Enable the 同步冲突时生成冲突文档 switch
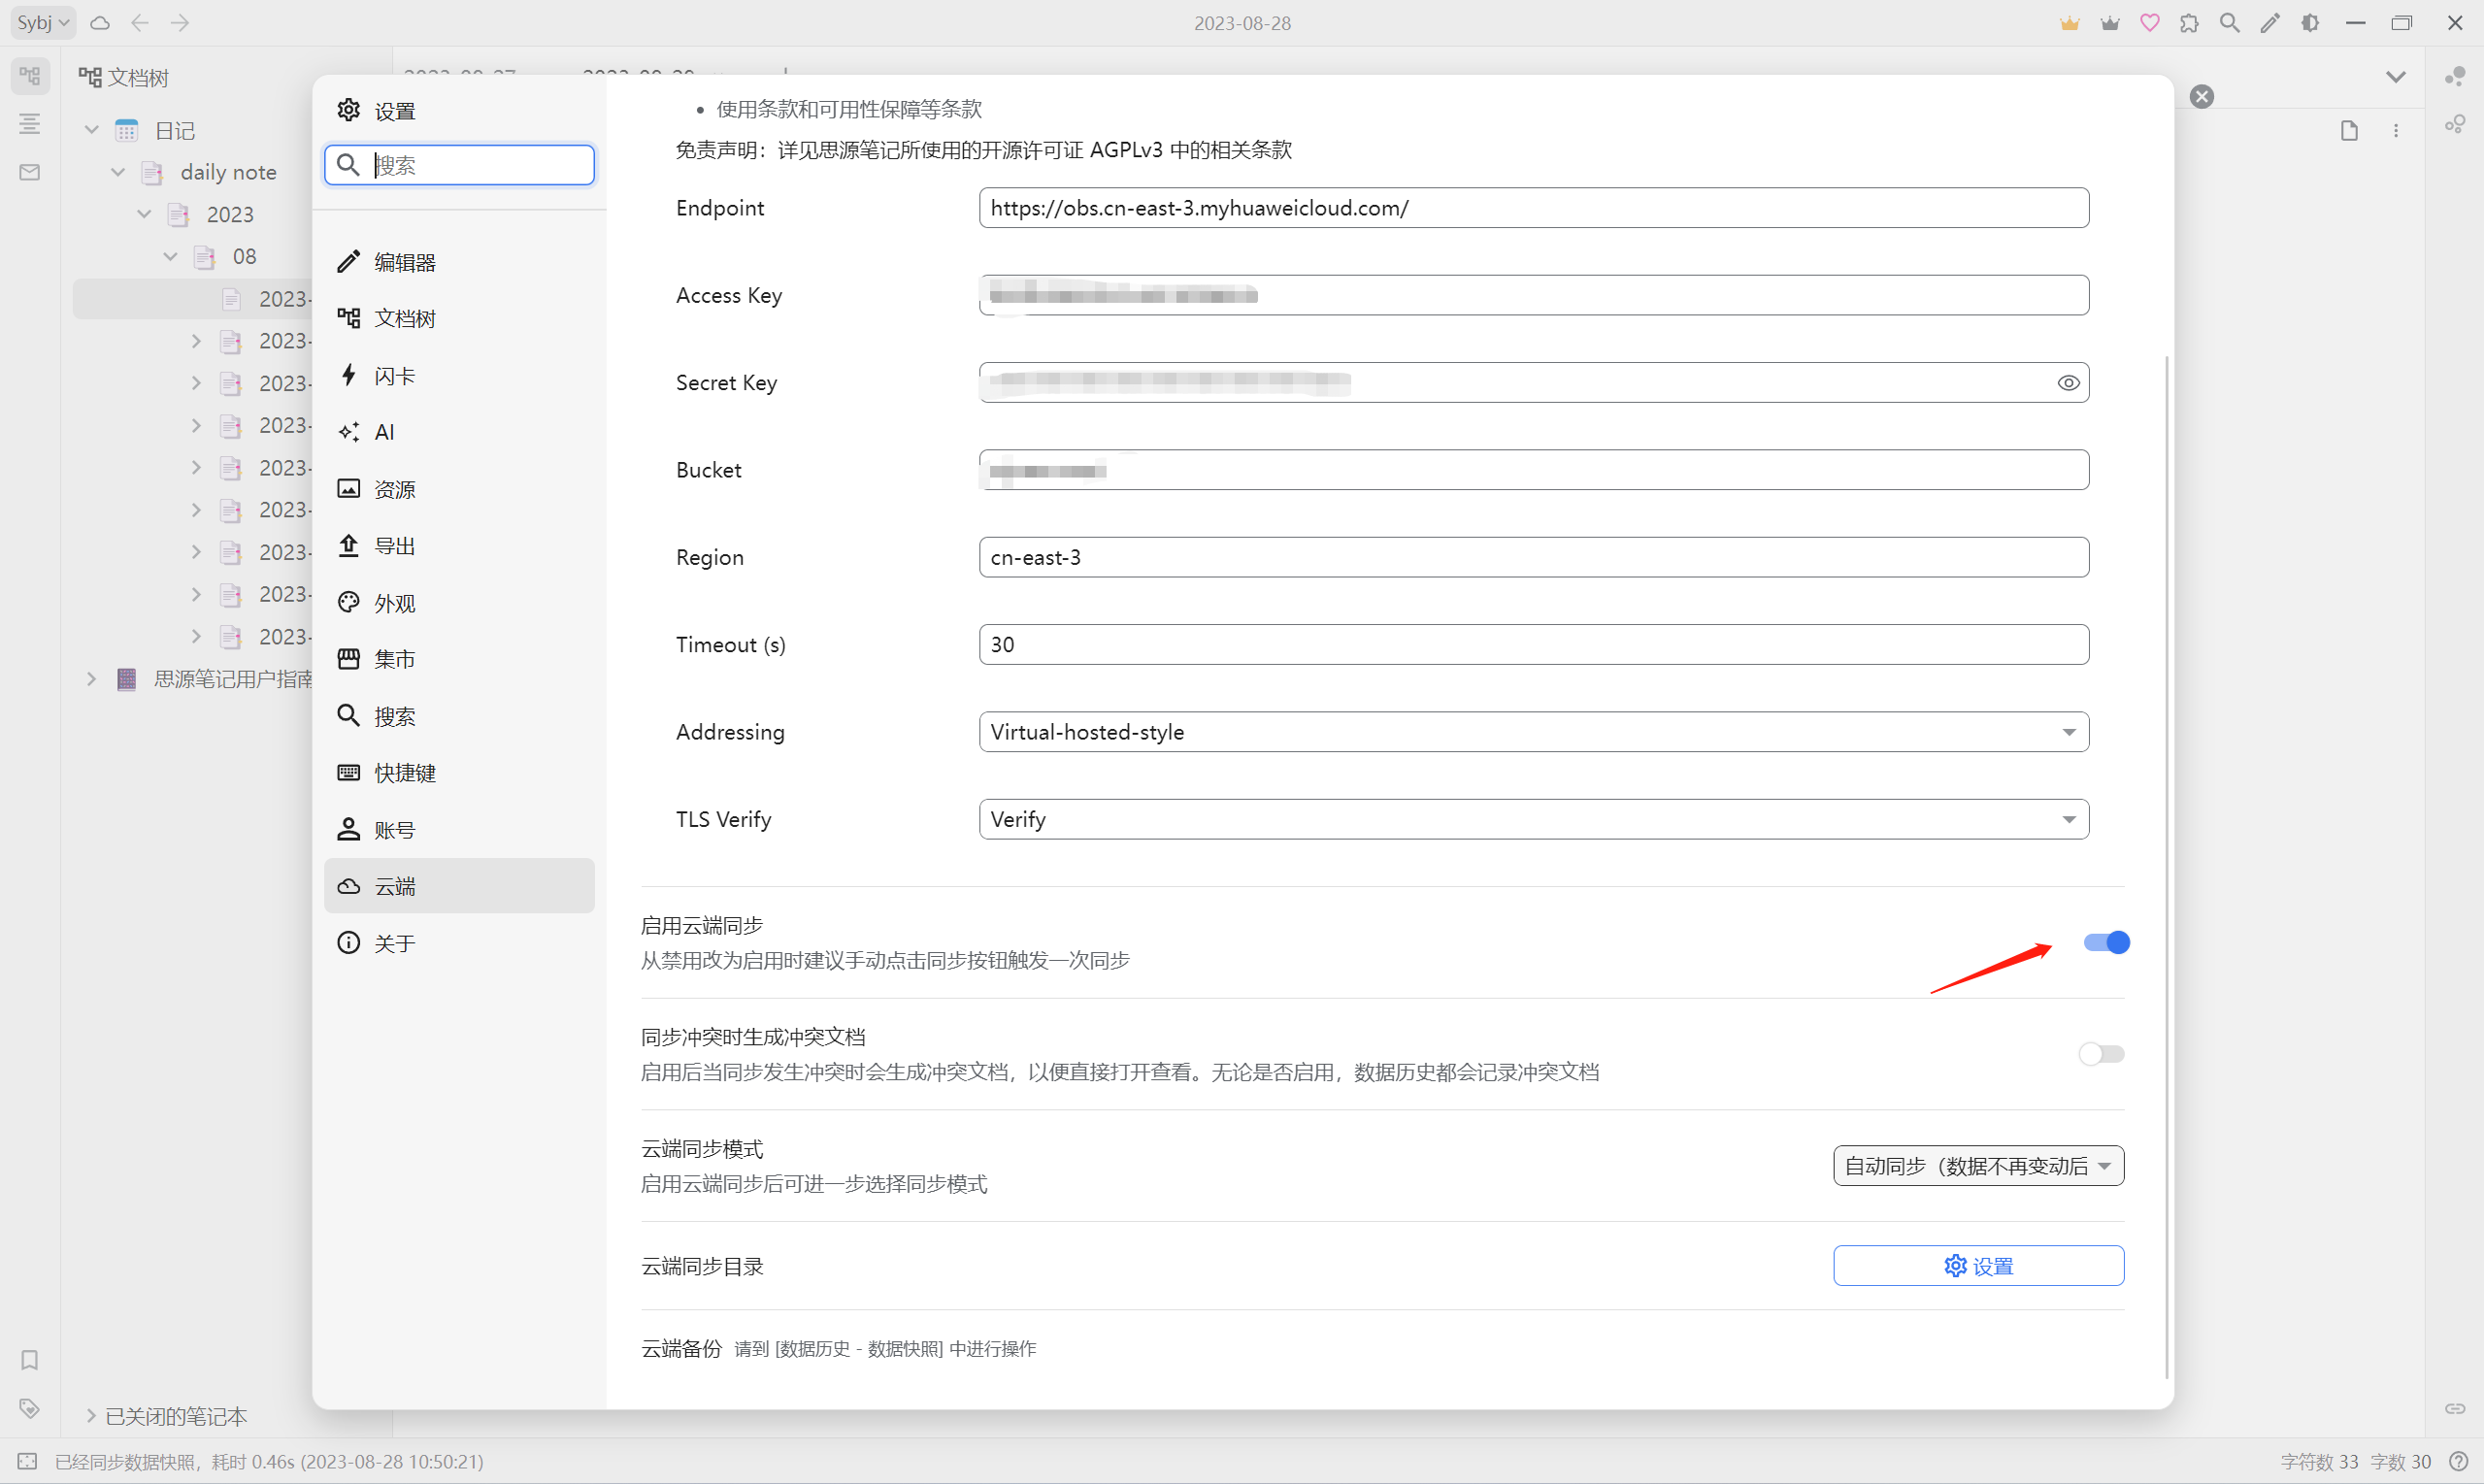Screen dimensions: 2484x1484 [x=2100, y=1054]
